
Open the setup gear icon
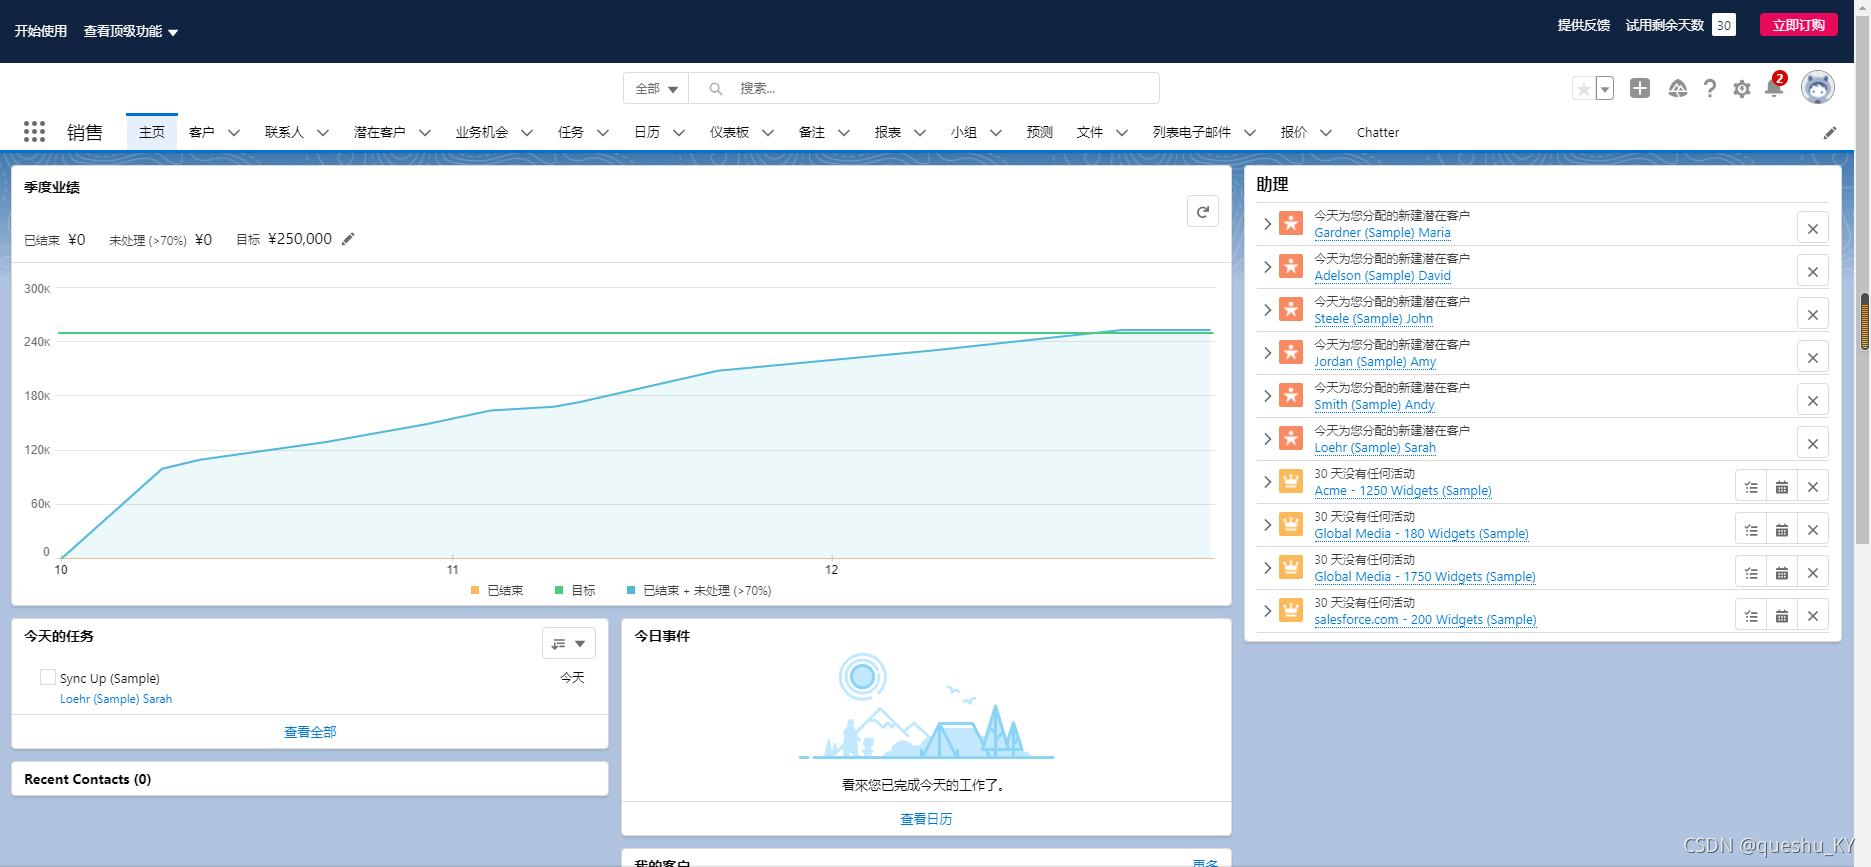pyautogui.click(x=1742, y=88)
